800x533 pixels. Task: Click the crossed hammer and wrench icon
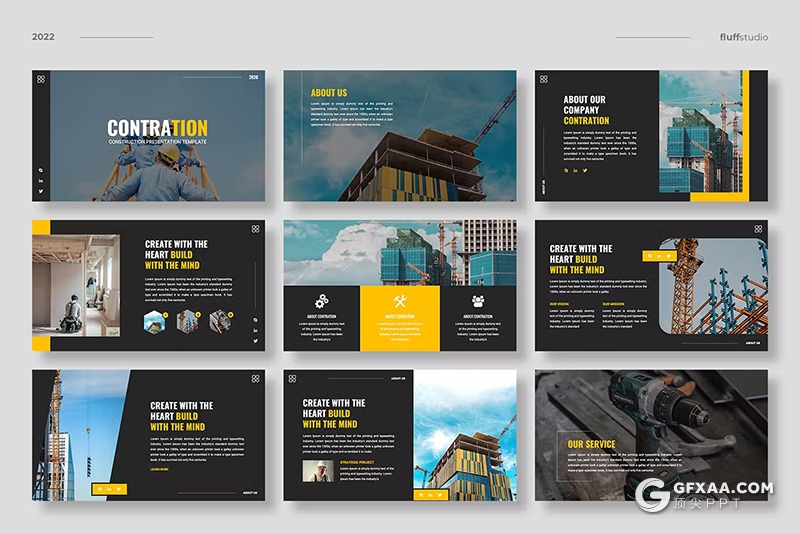click(400, 300)
